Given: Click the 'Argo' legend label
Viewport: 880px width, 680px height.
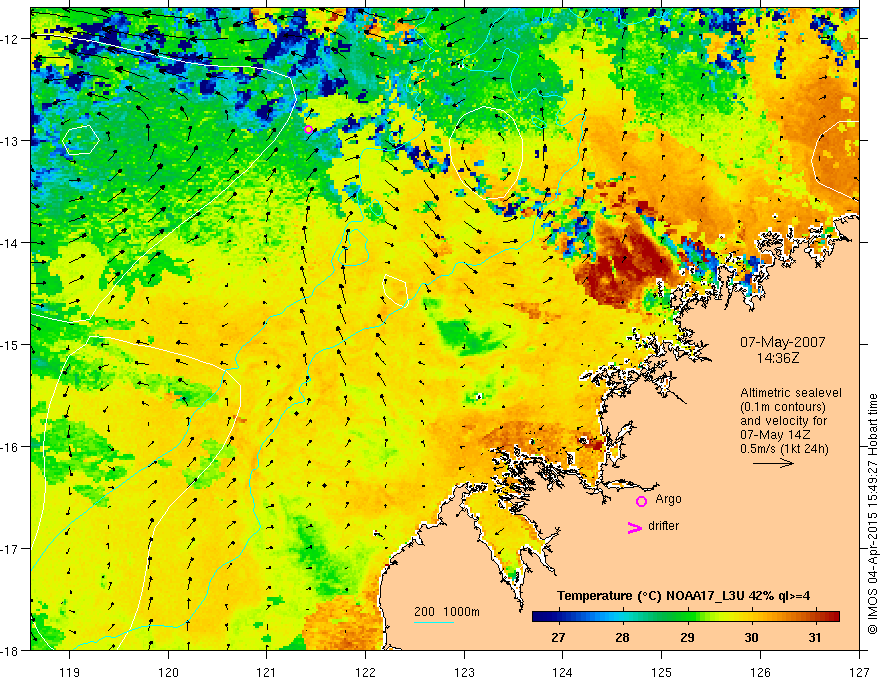Looking at the screenshot, I should point(668,499).
